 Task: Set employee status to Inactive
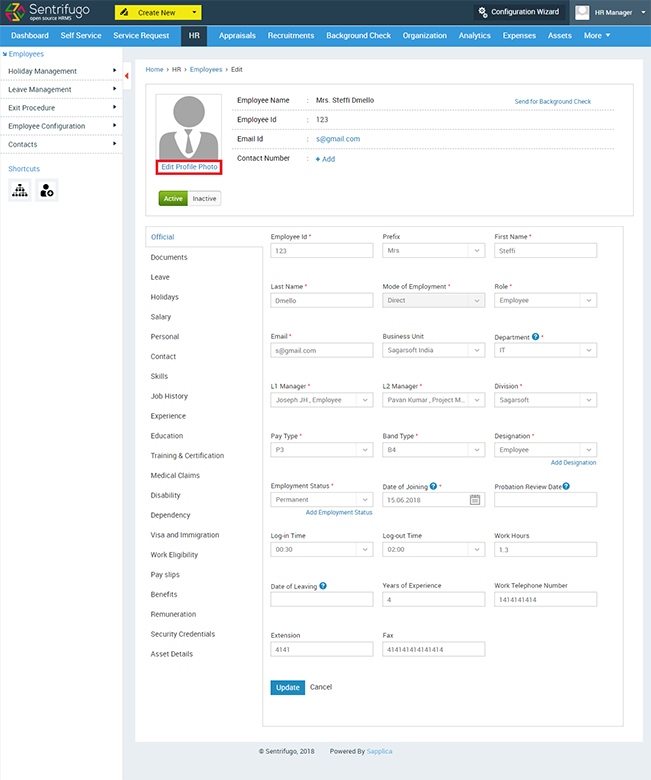click(x=204, y=198)
